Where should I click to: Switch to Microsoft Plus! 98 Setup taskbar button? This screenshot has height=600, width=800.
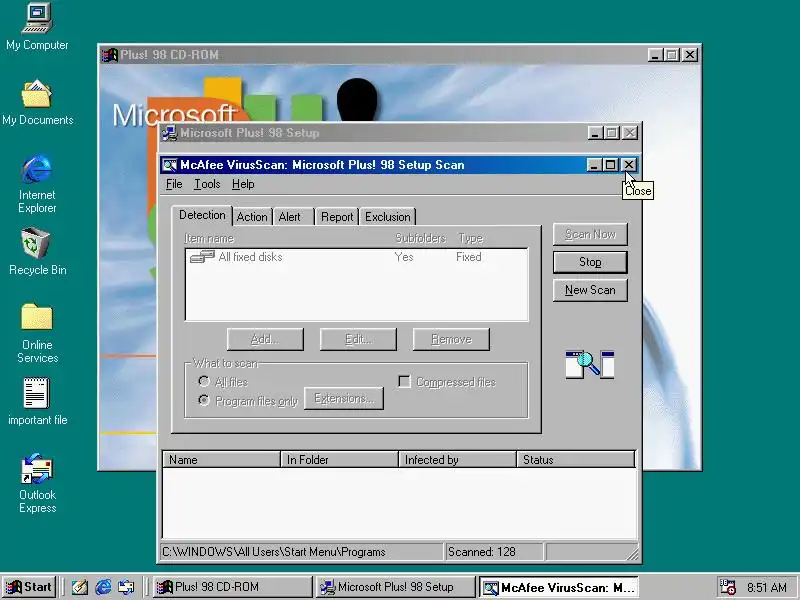tap(395, 587)
